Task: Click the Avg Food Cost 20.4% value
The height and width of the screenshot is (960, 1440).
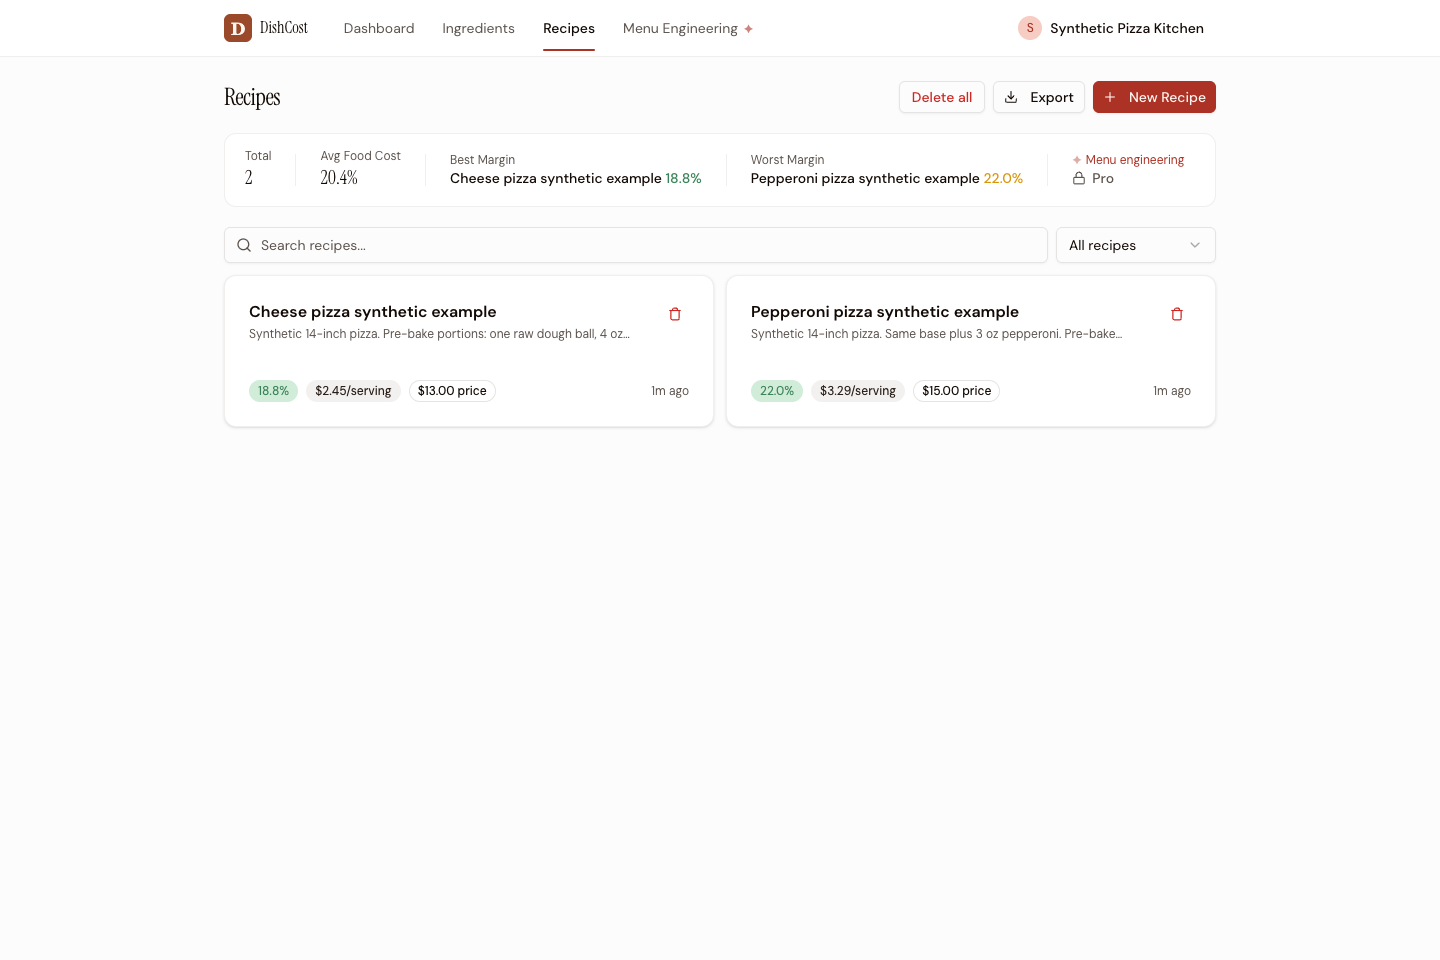Action: [x=339, y=178]
